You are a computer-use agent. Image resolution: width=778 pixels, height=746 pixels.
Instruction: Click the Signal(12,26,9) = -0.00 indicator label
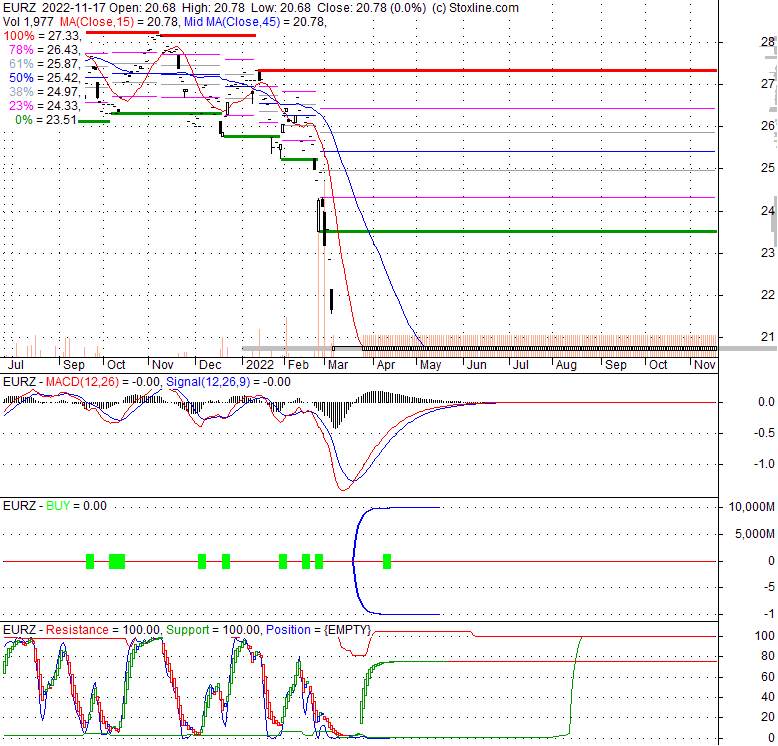pyautogui.click(x=228, y=382)
